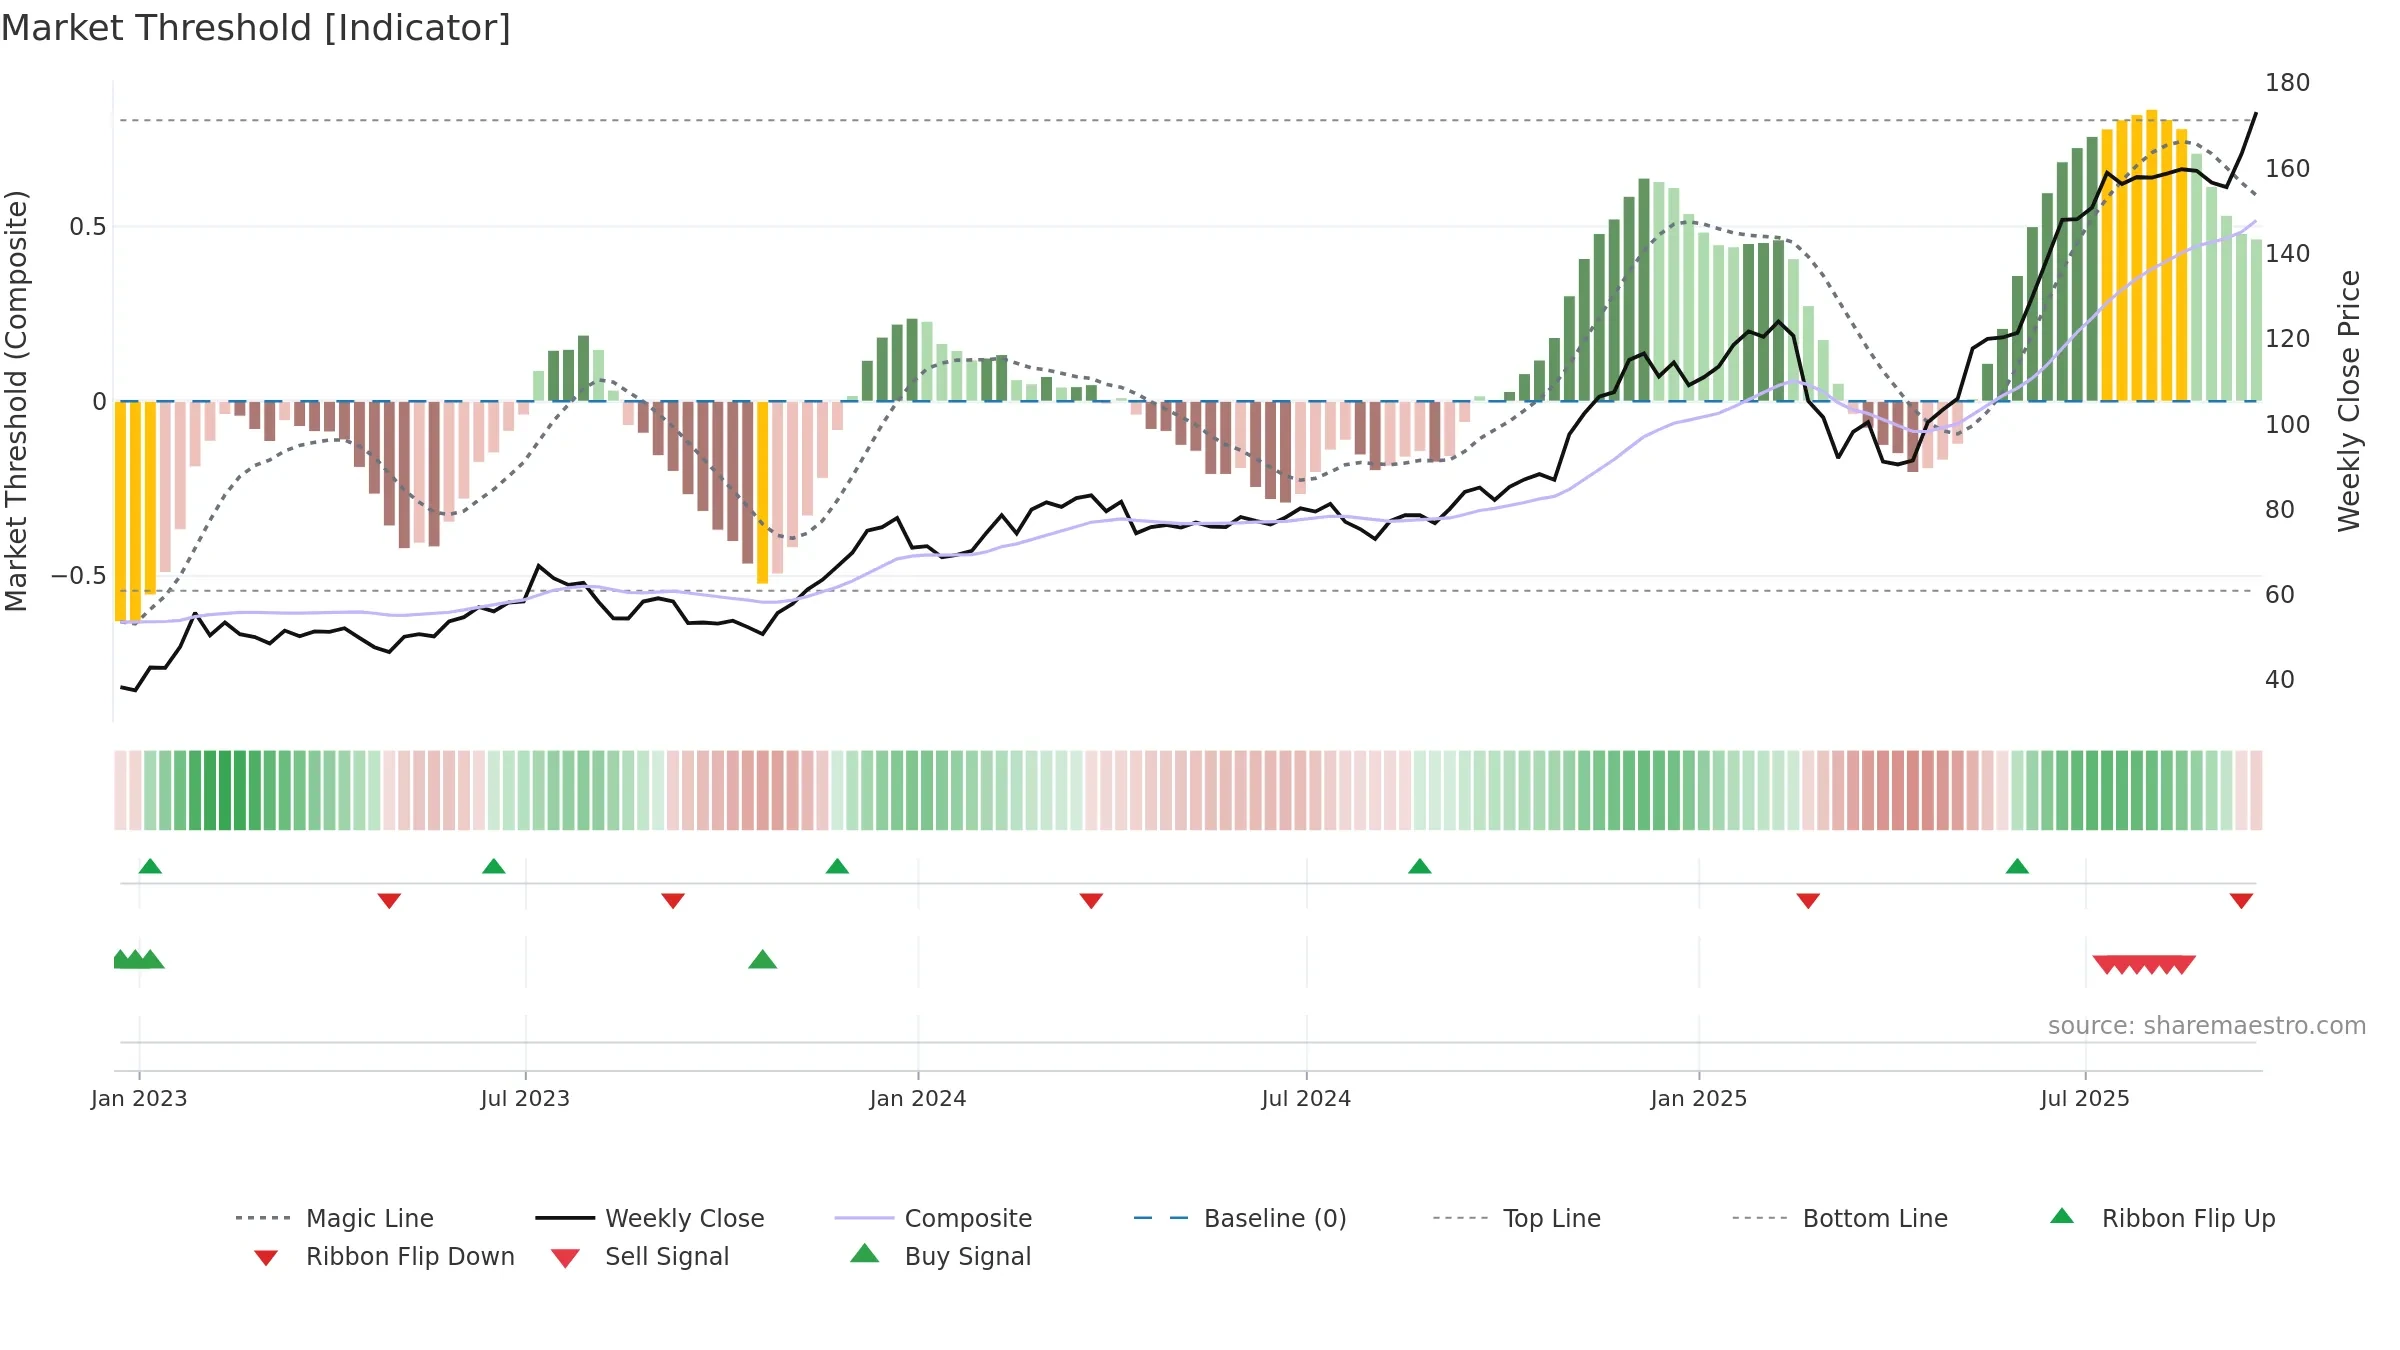Click the Ribbon Flip Down marker in early 2024

pyautogui.click(x=1091, y=901)
